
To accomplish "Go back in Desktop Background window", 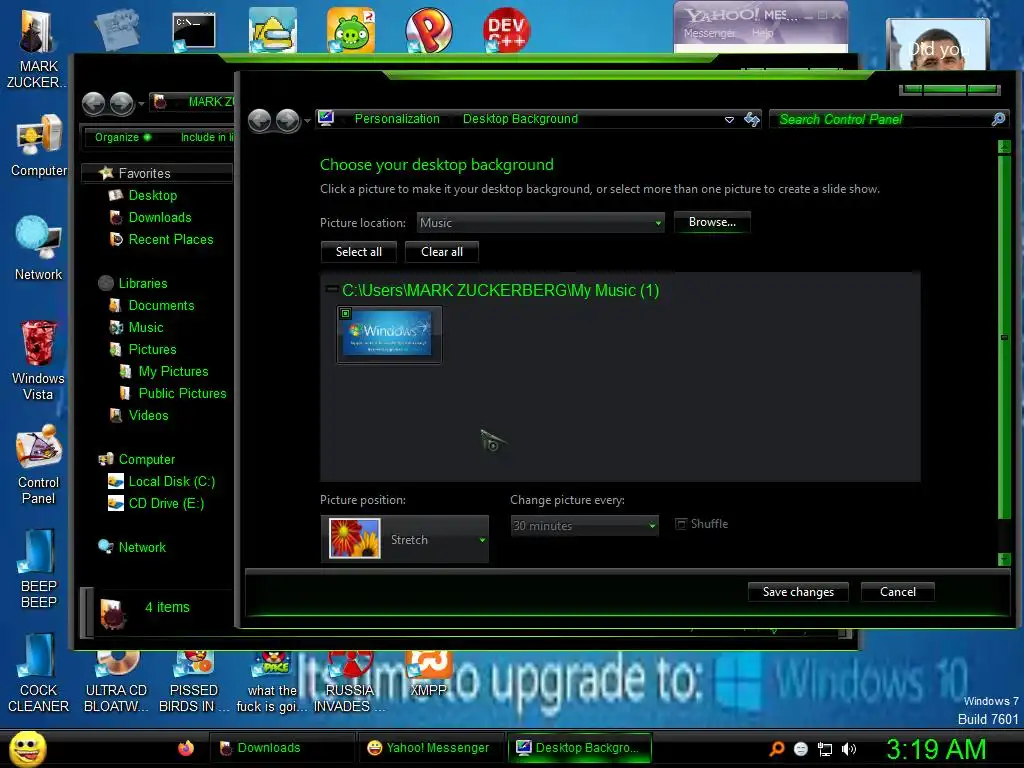I will tap(260, 120).
